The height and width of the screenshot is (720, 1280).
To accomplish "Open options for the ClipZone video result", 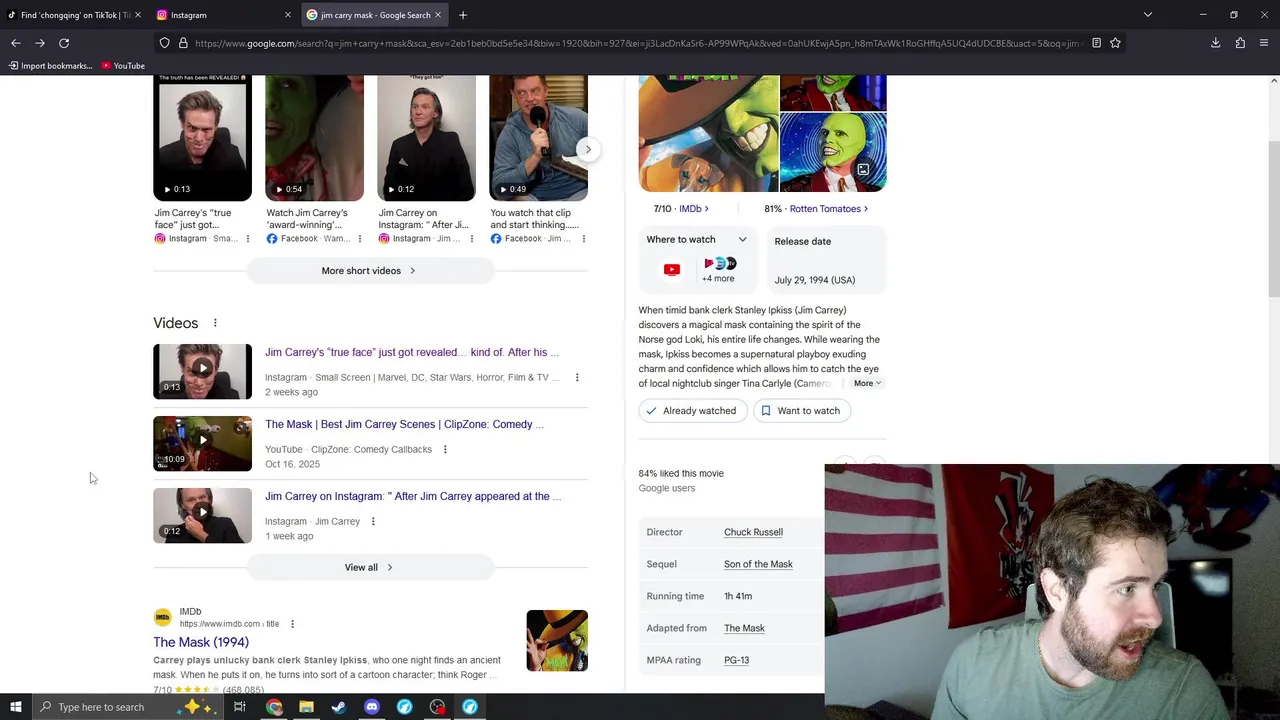I will tap(445, 450).
